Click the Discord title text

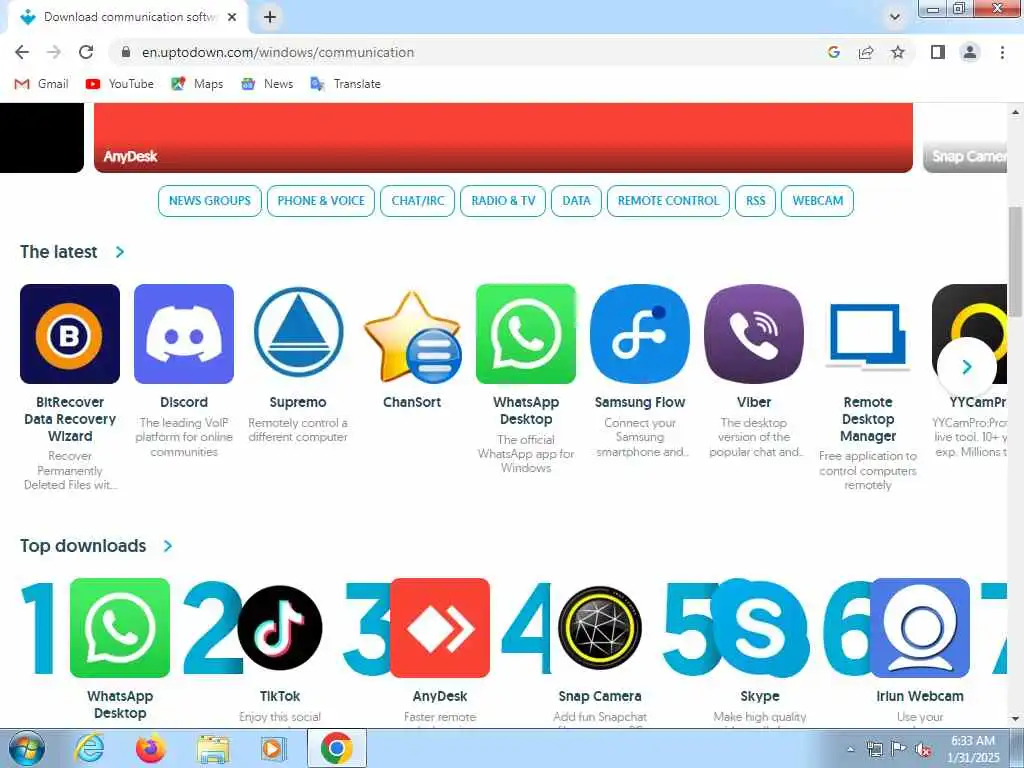184,402
